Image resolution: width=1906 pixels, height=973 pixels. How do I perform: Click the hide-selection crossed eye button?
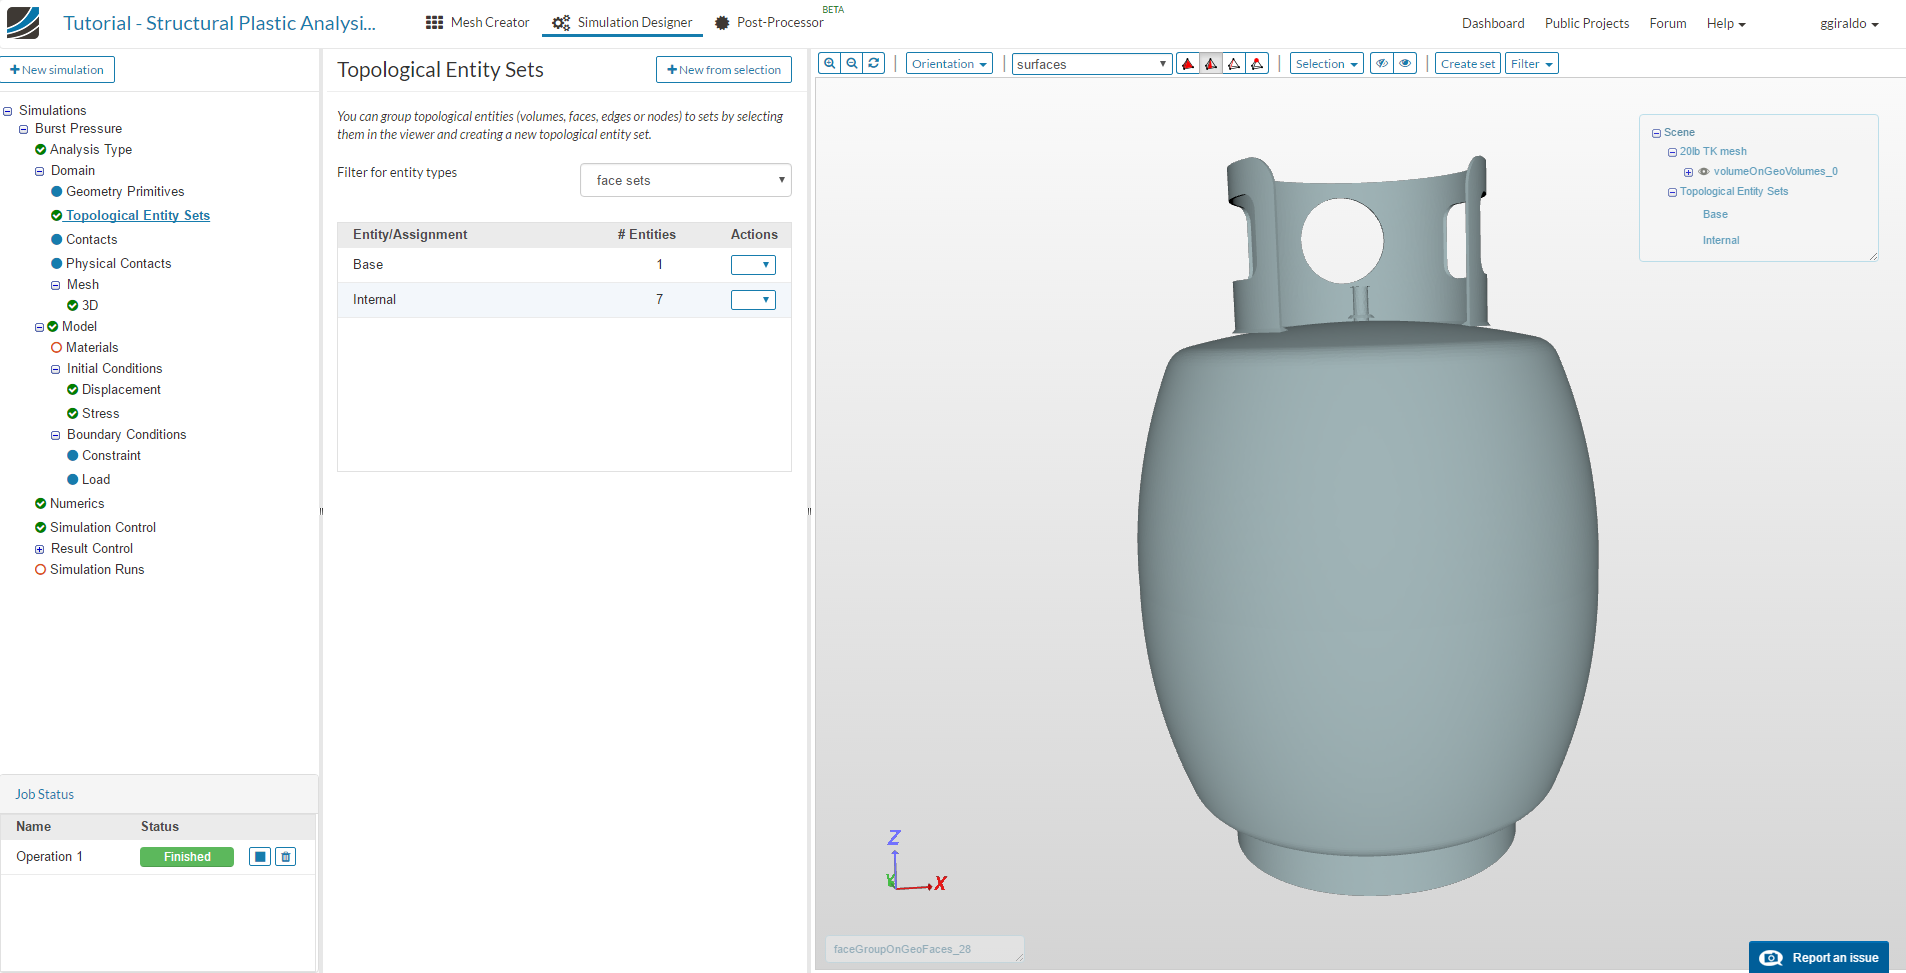(1382, 64)
